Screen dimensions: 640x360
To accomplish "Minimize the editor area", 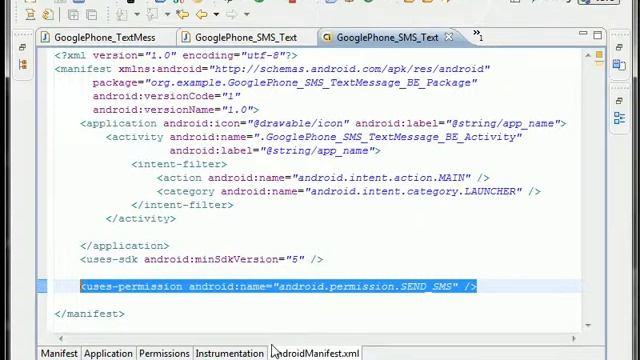I will (583, 33).
